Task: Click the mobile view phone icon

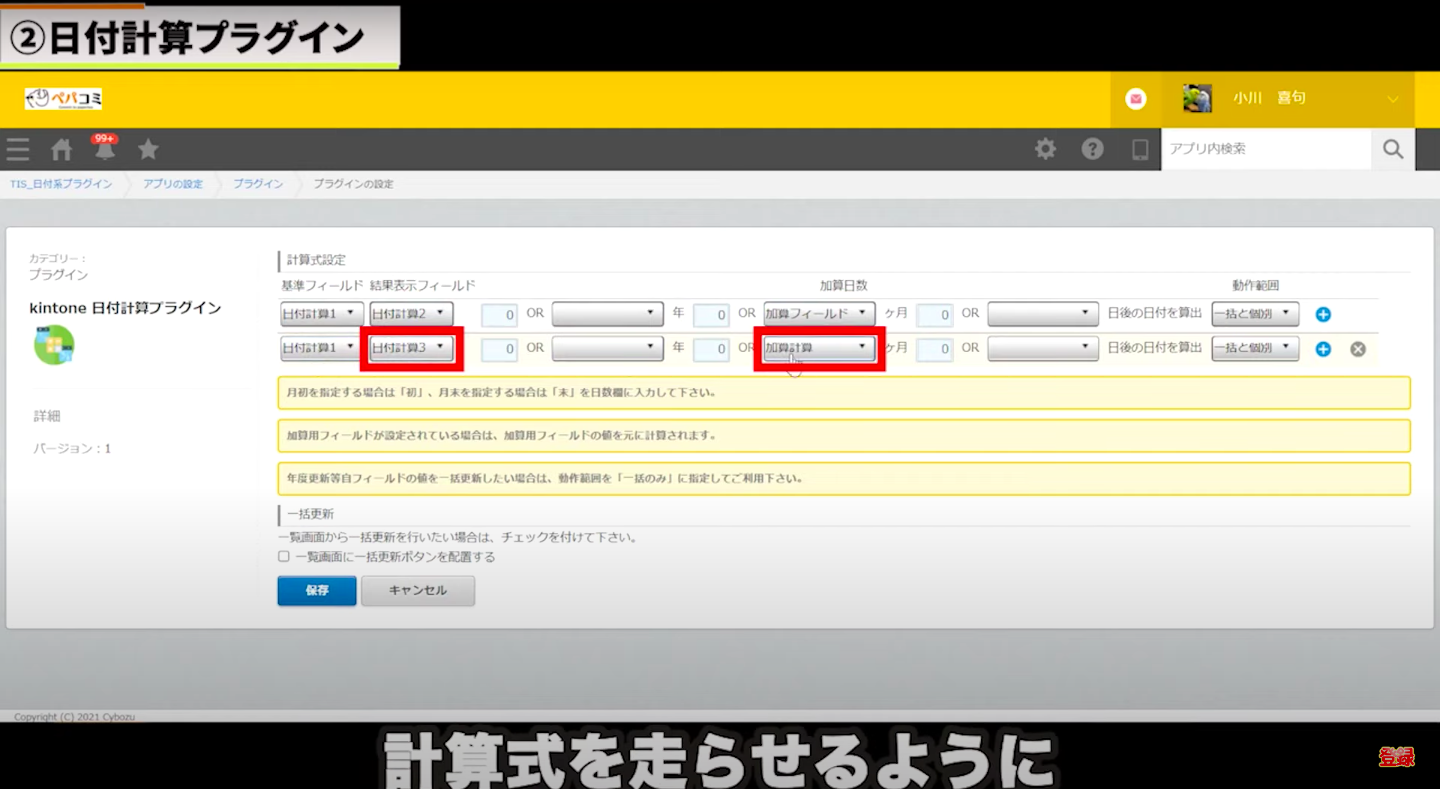Action: (x=1140, y=150)
